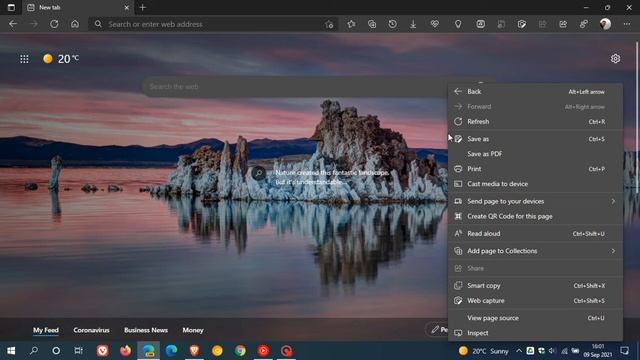Open Windows Start menu
640x360 pixels.
coord(11,351)
